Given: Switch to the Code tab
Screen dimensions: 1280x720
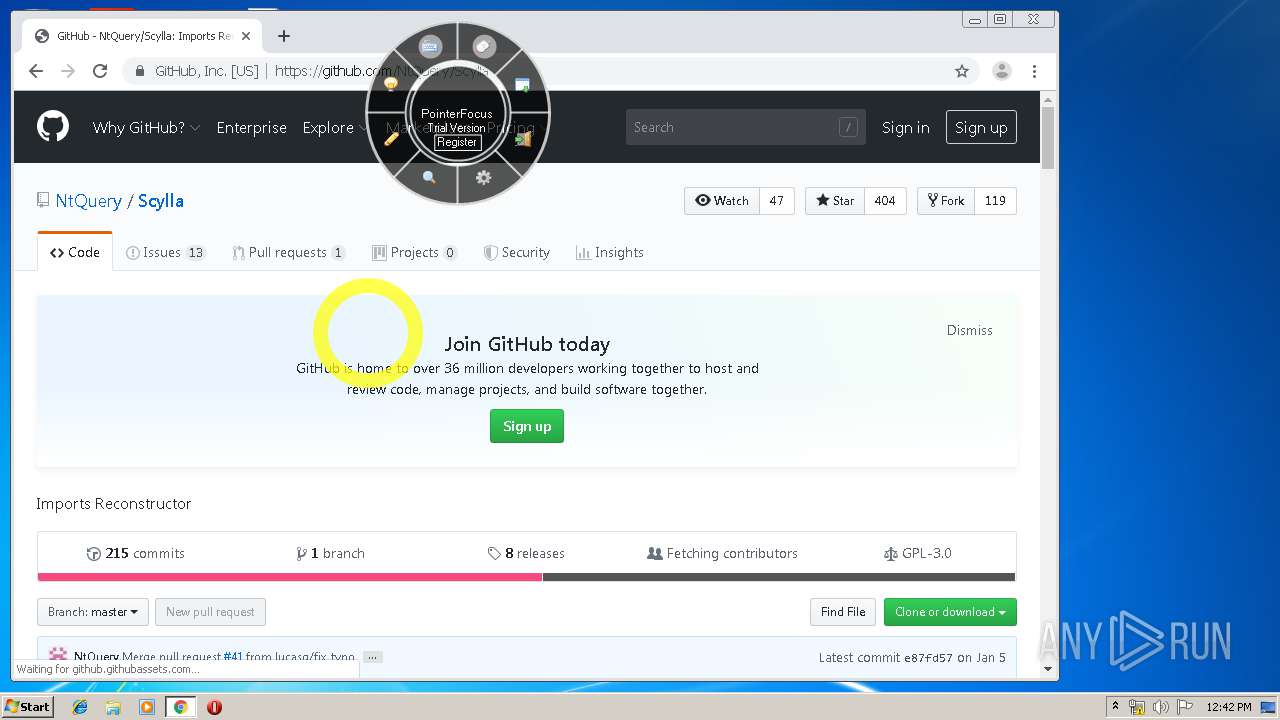Looking at the screenshot, I should point(75,252).
